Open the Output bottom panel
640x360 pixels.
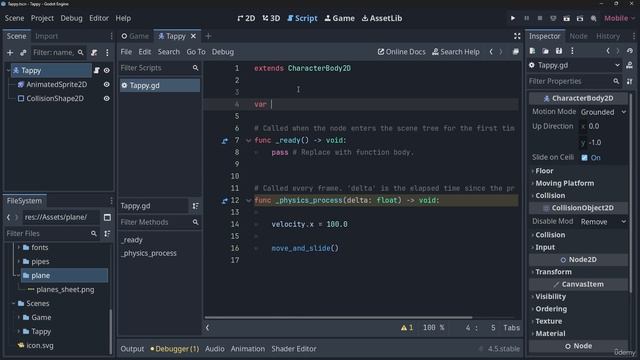click(x=132, y=349)
